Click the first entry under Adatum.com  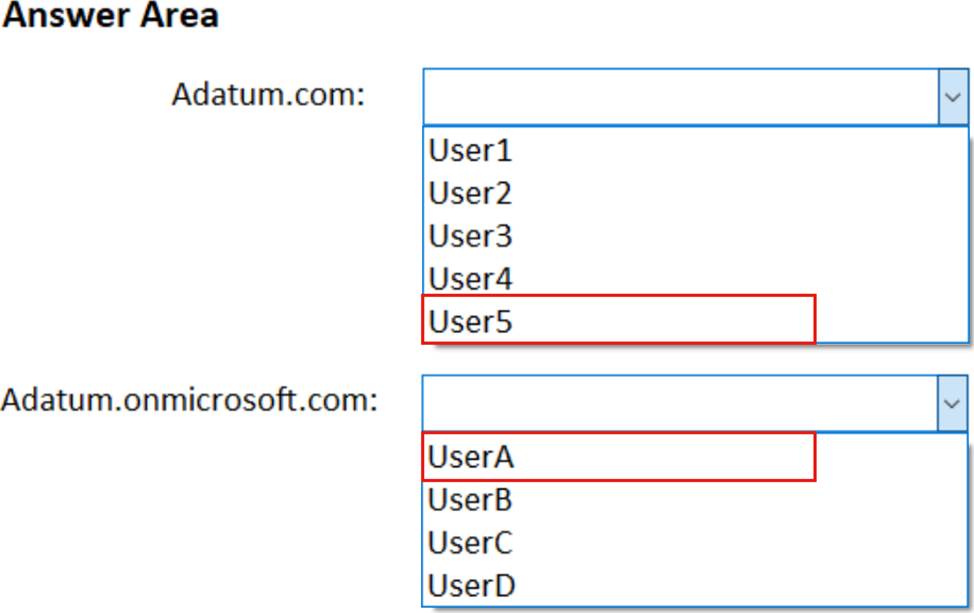[470, 151]
